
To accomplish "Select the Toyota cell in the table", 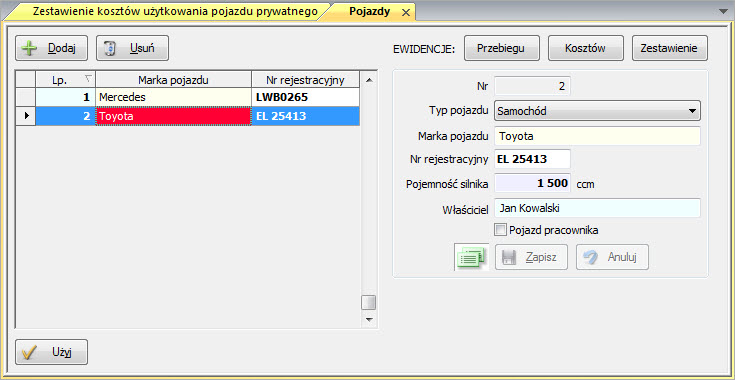I will pos(173,116).
